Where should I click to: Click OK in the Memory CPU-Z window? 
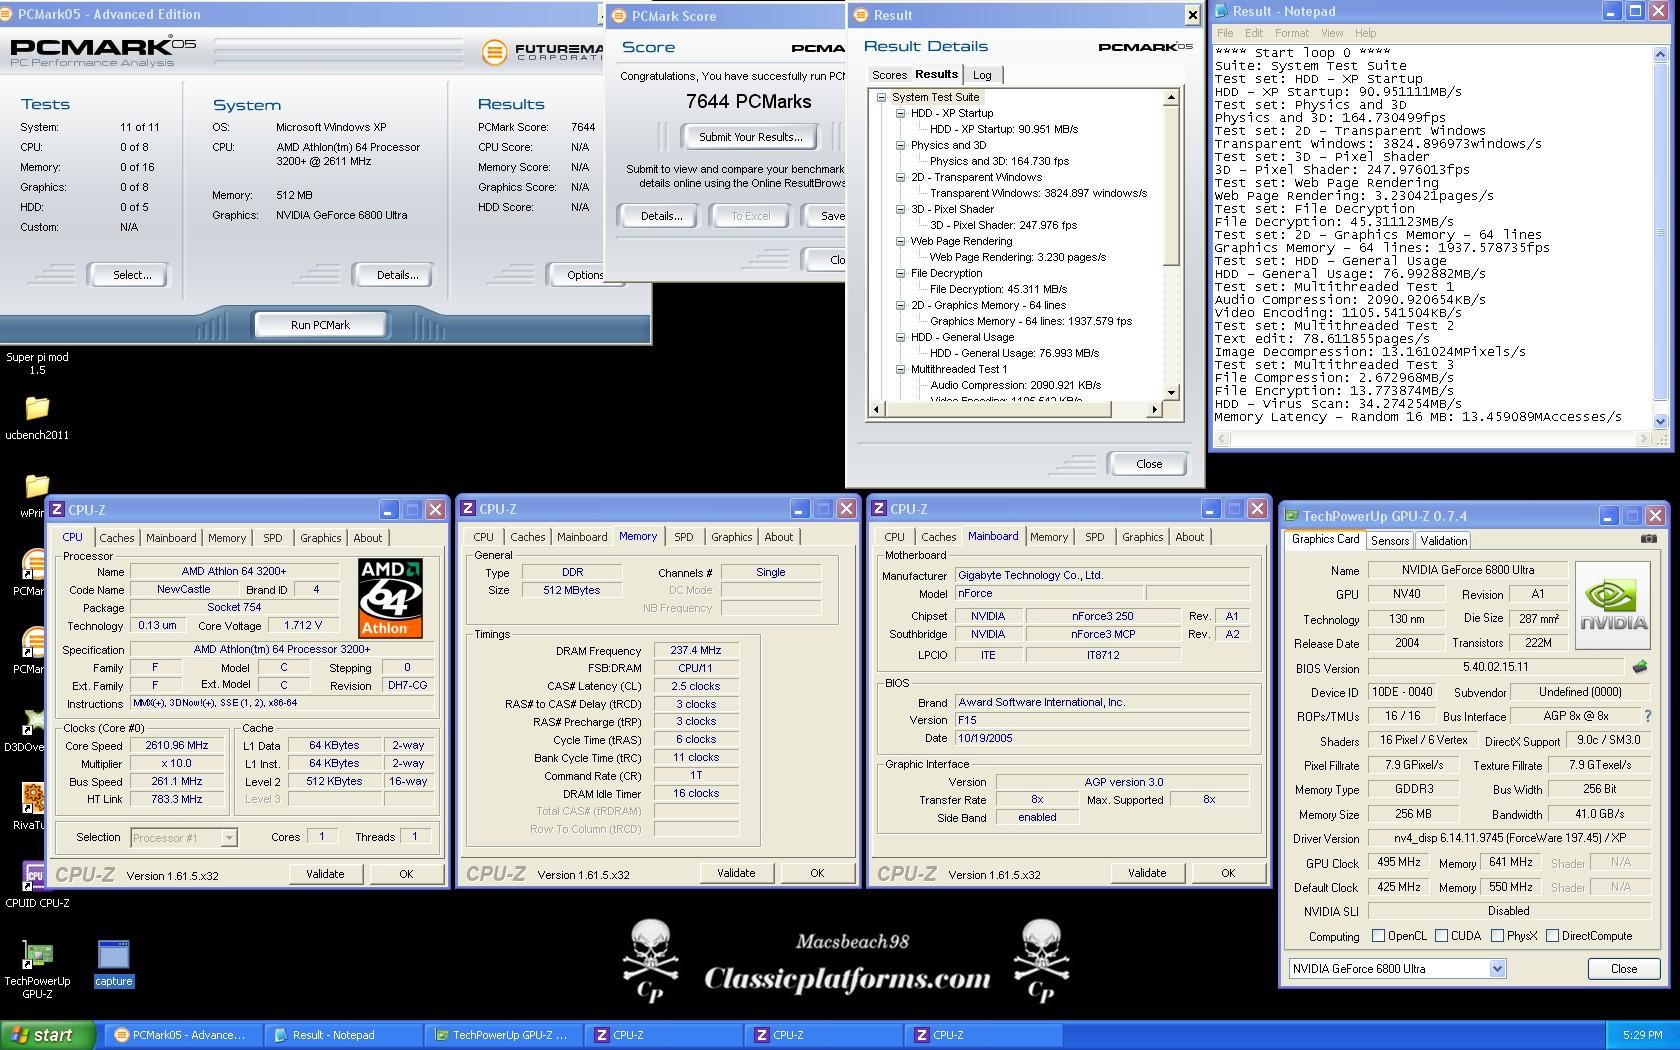click(x=817, y=873)
